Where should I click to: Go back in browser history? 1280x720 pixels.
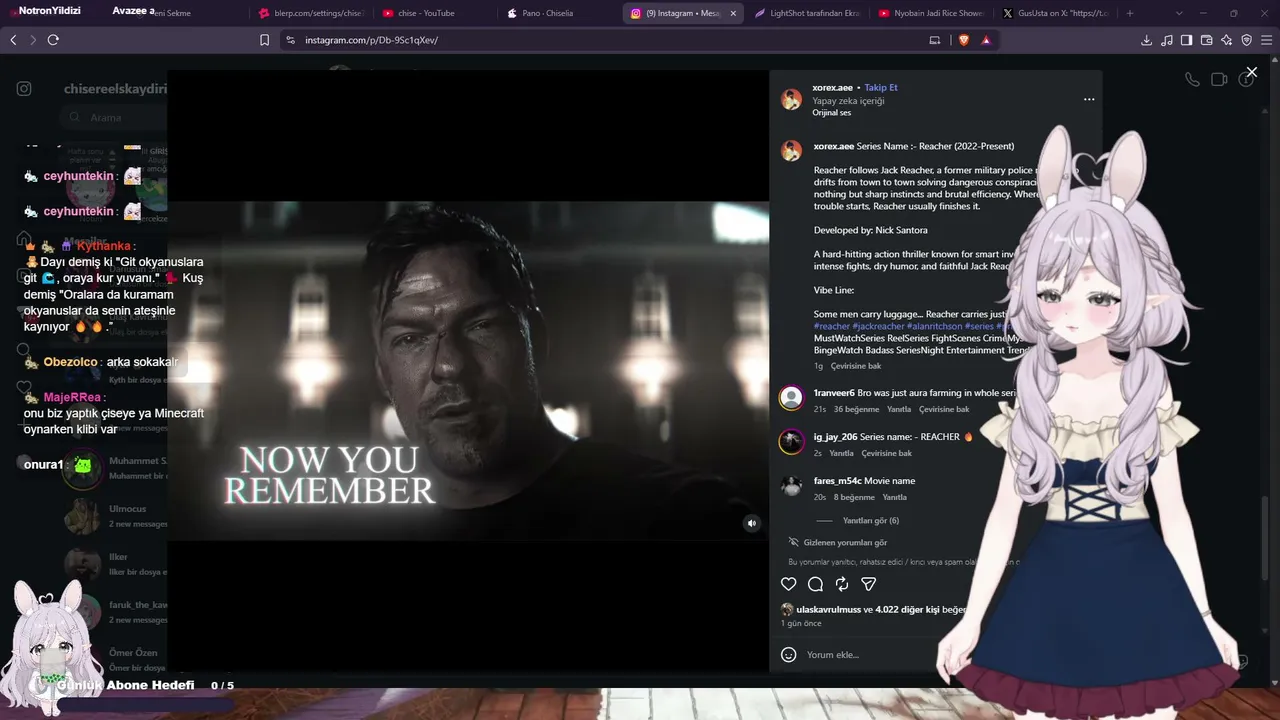[x=13, y=40]
